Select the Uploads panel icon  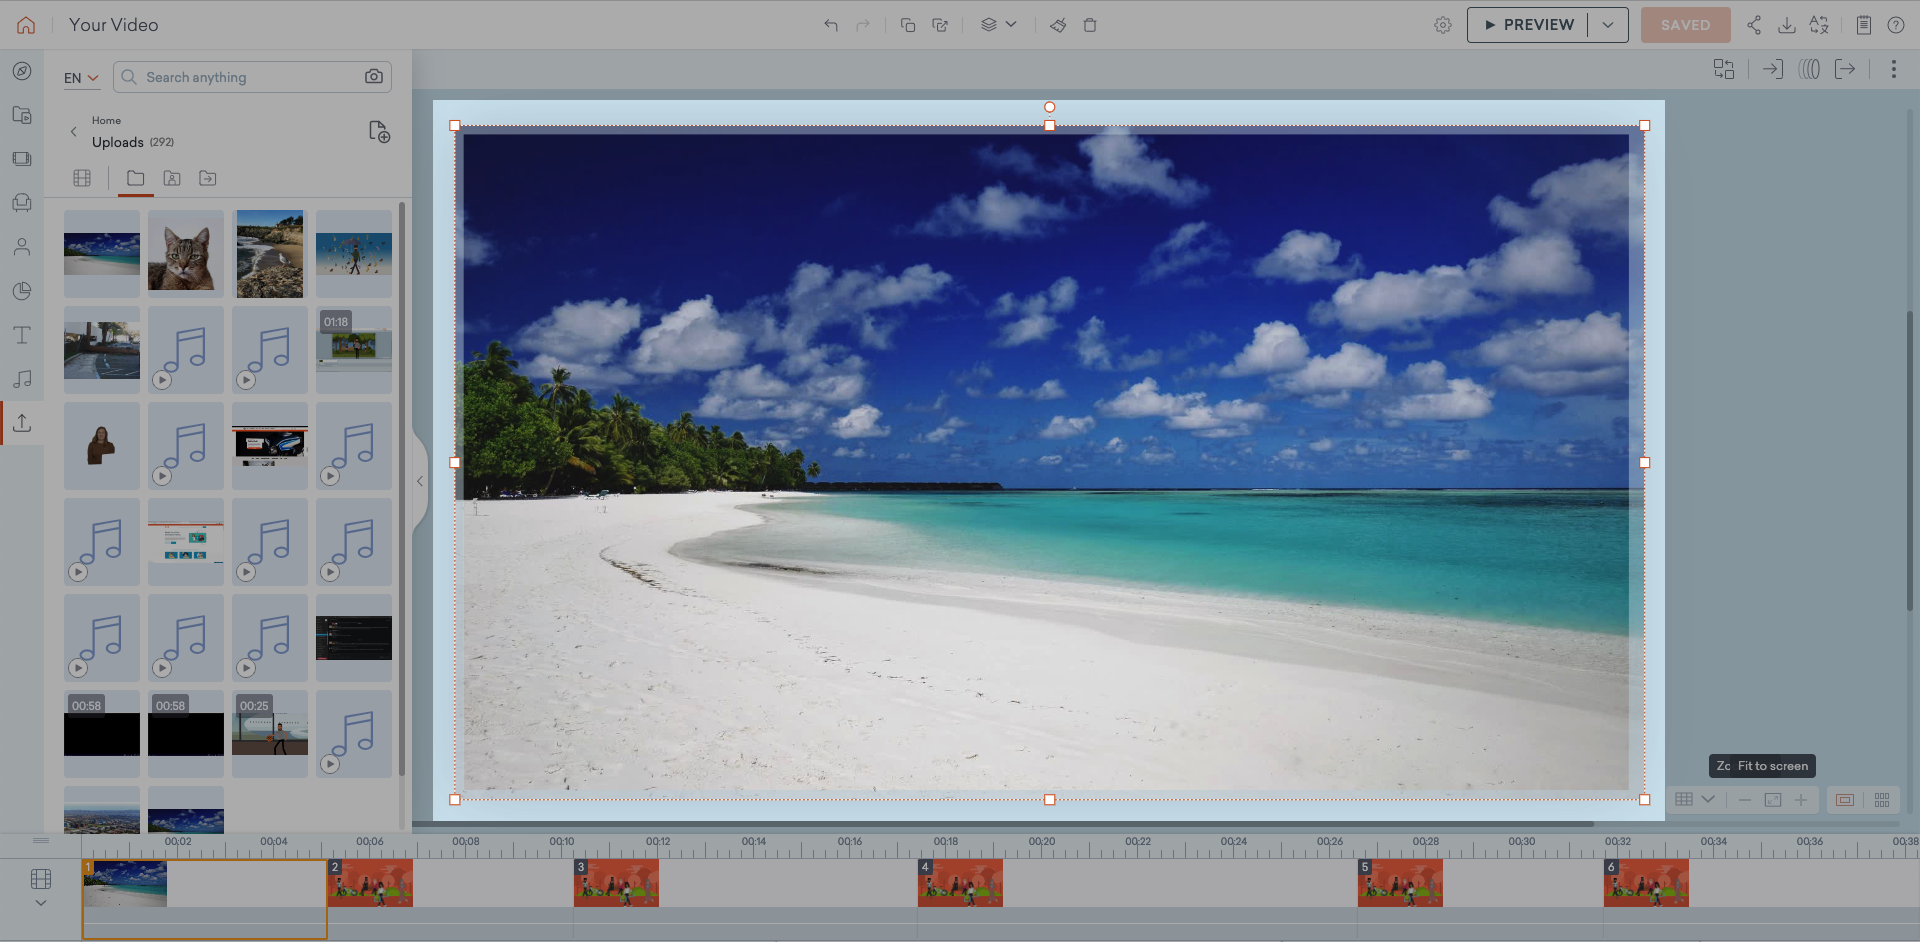click(22, 423)
